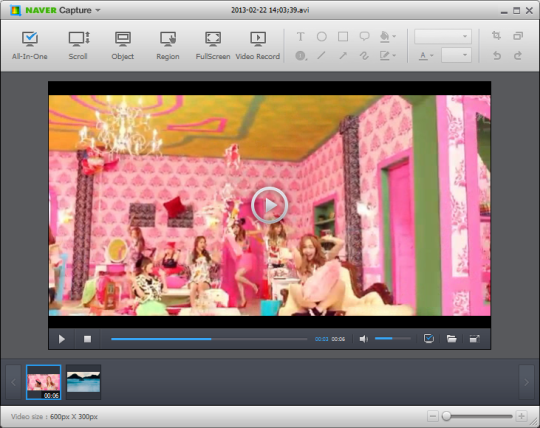This screenshot has width=540, height=428.
Task: Stop the video playback
Action: (87, 339)
